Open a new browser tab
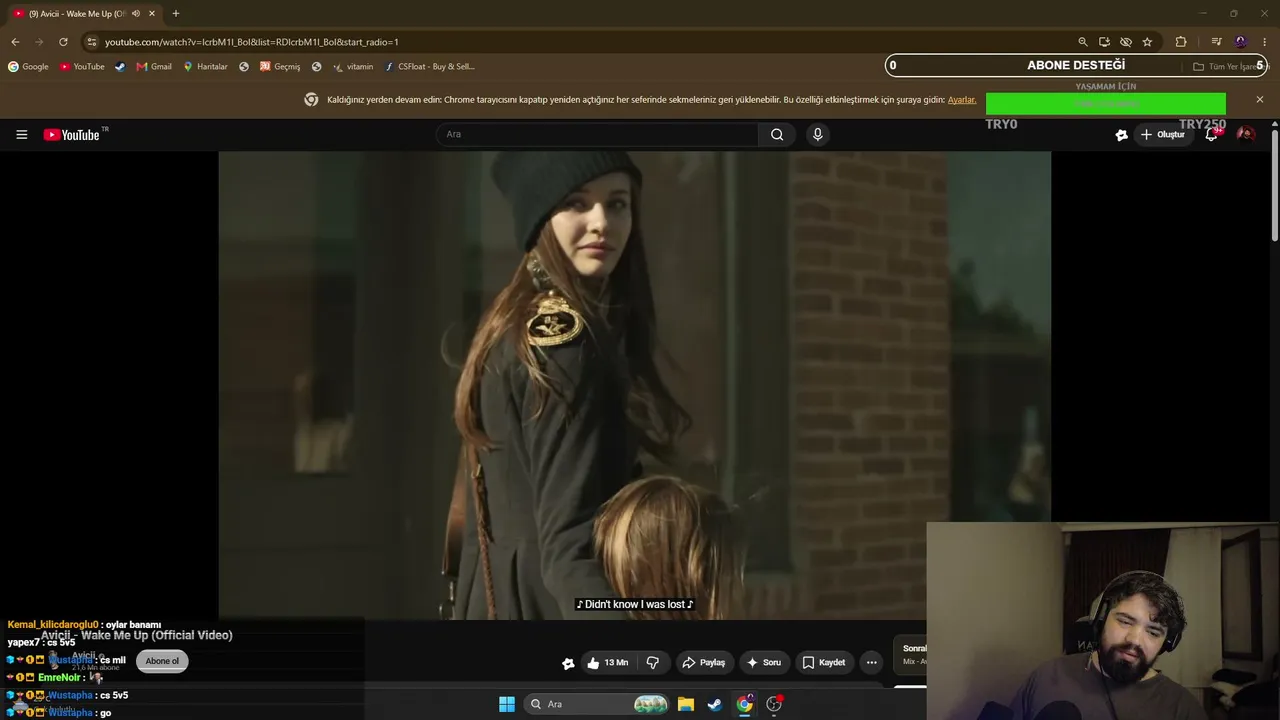Image resolution: width=1280 pixels, height=720 pixels. [176, 13]
